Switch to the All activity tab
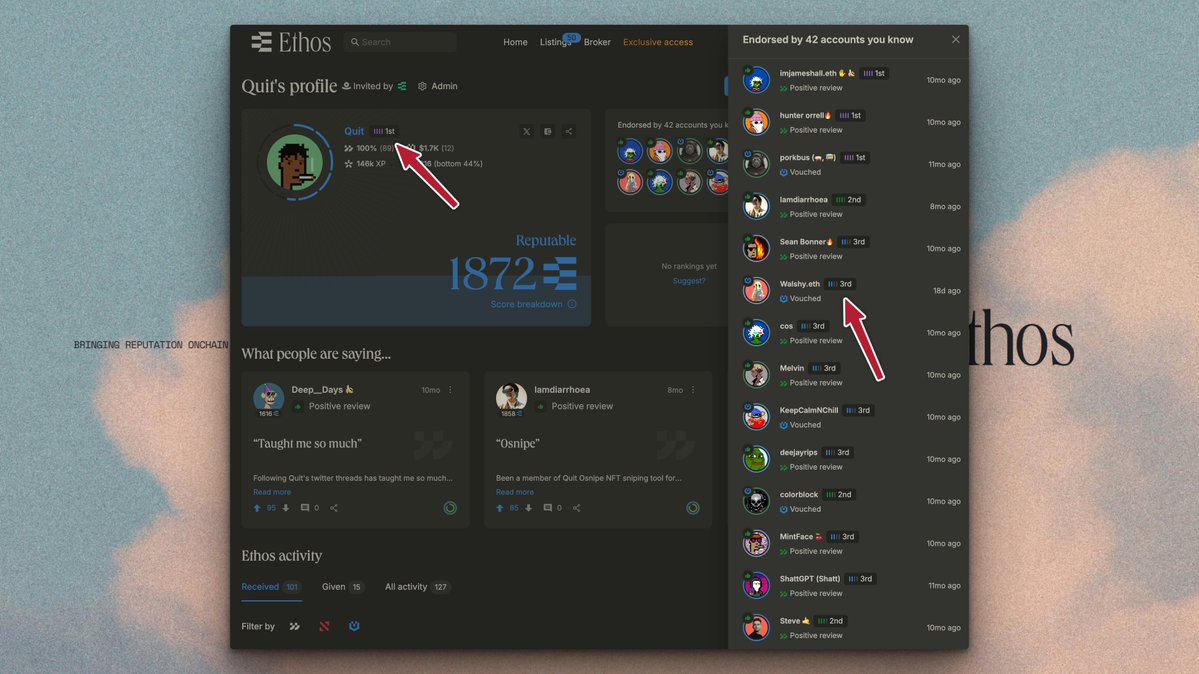The image size is (1199, 674). pos(417,587)
